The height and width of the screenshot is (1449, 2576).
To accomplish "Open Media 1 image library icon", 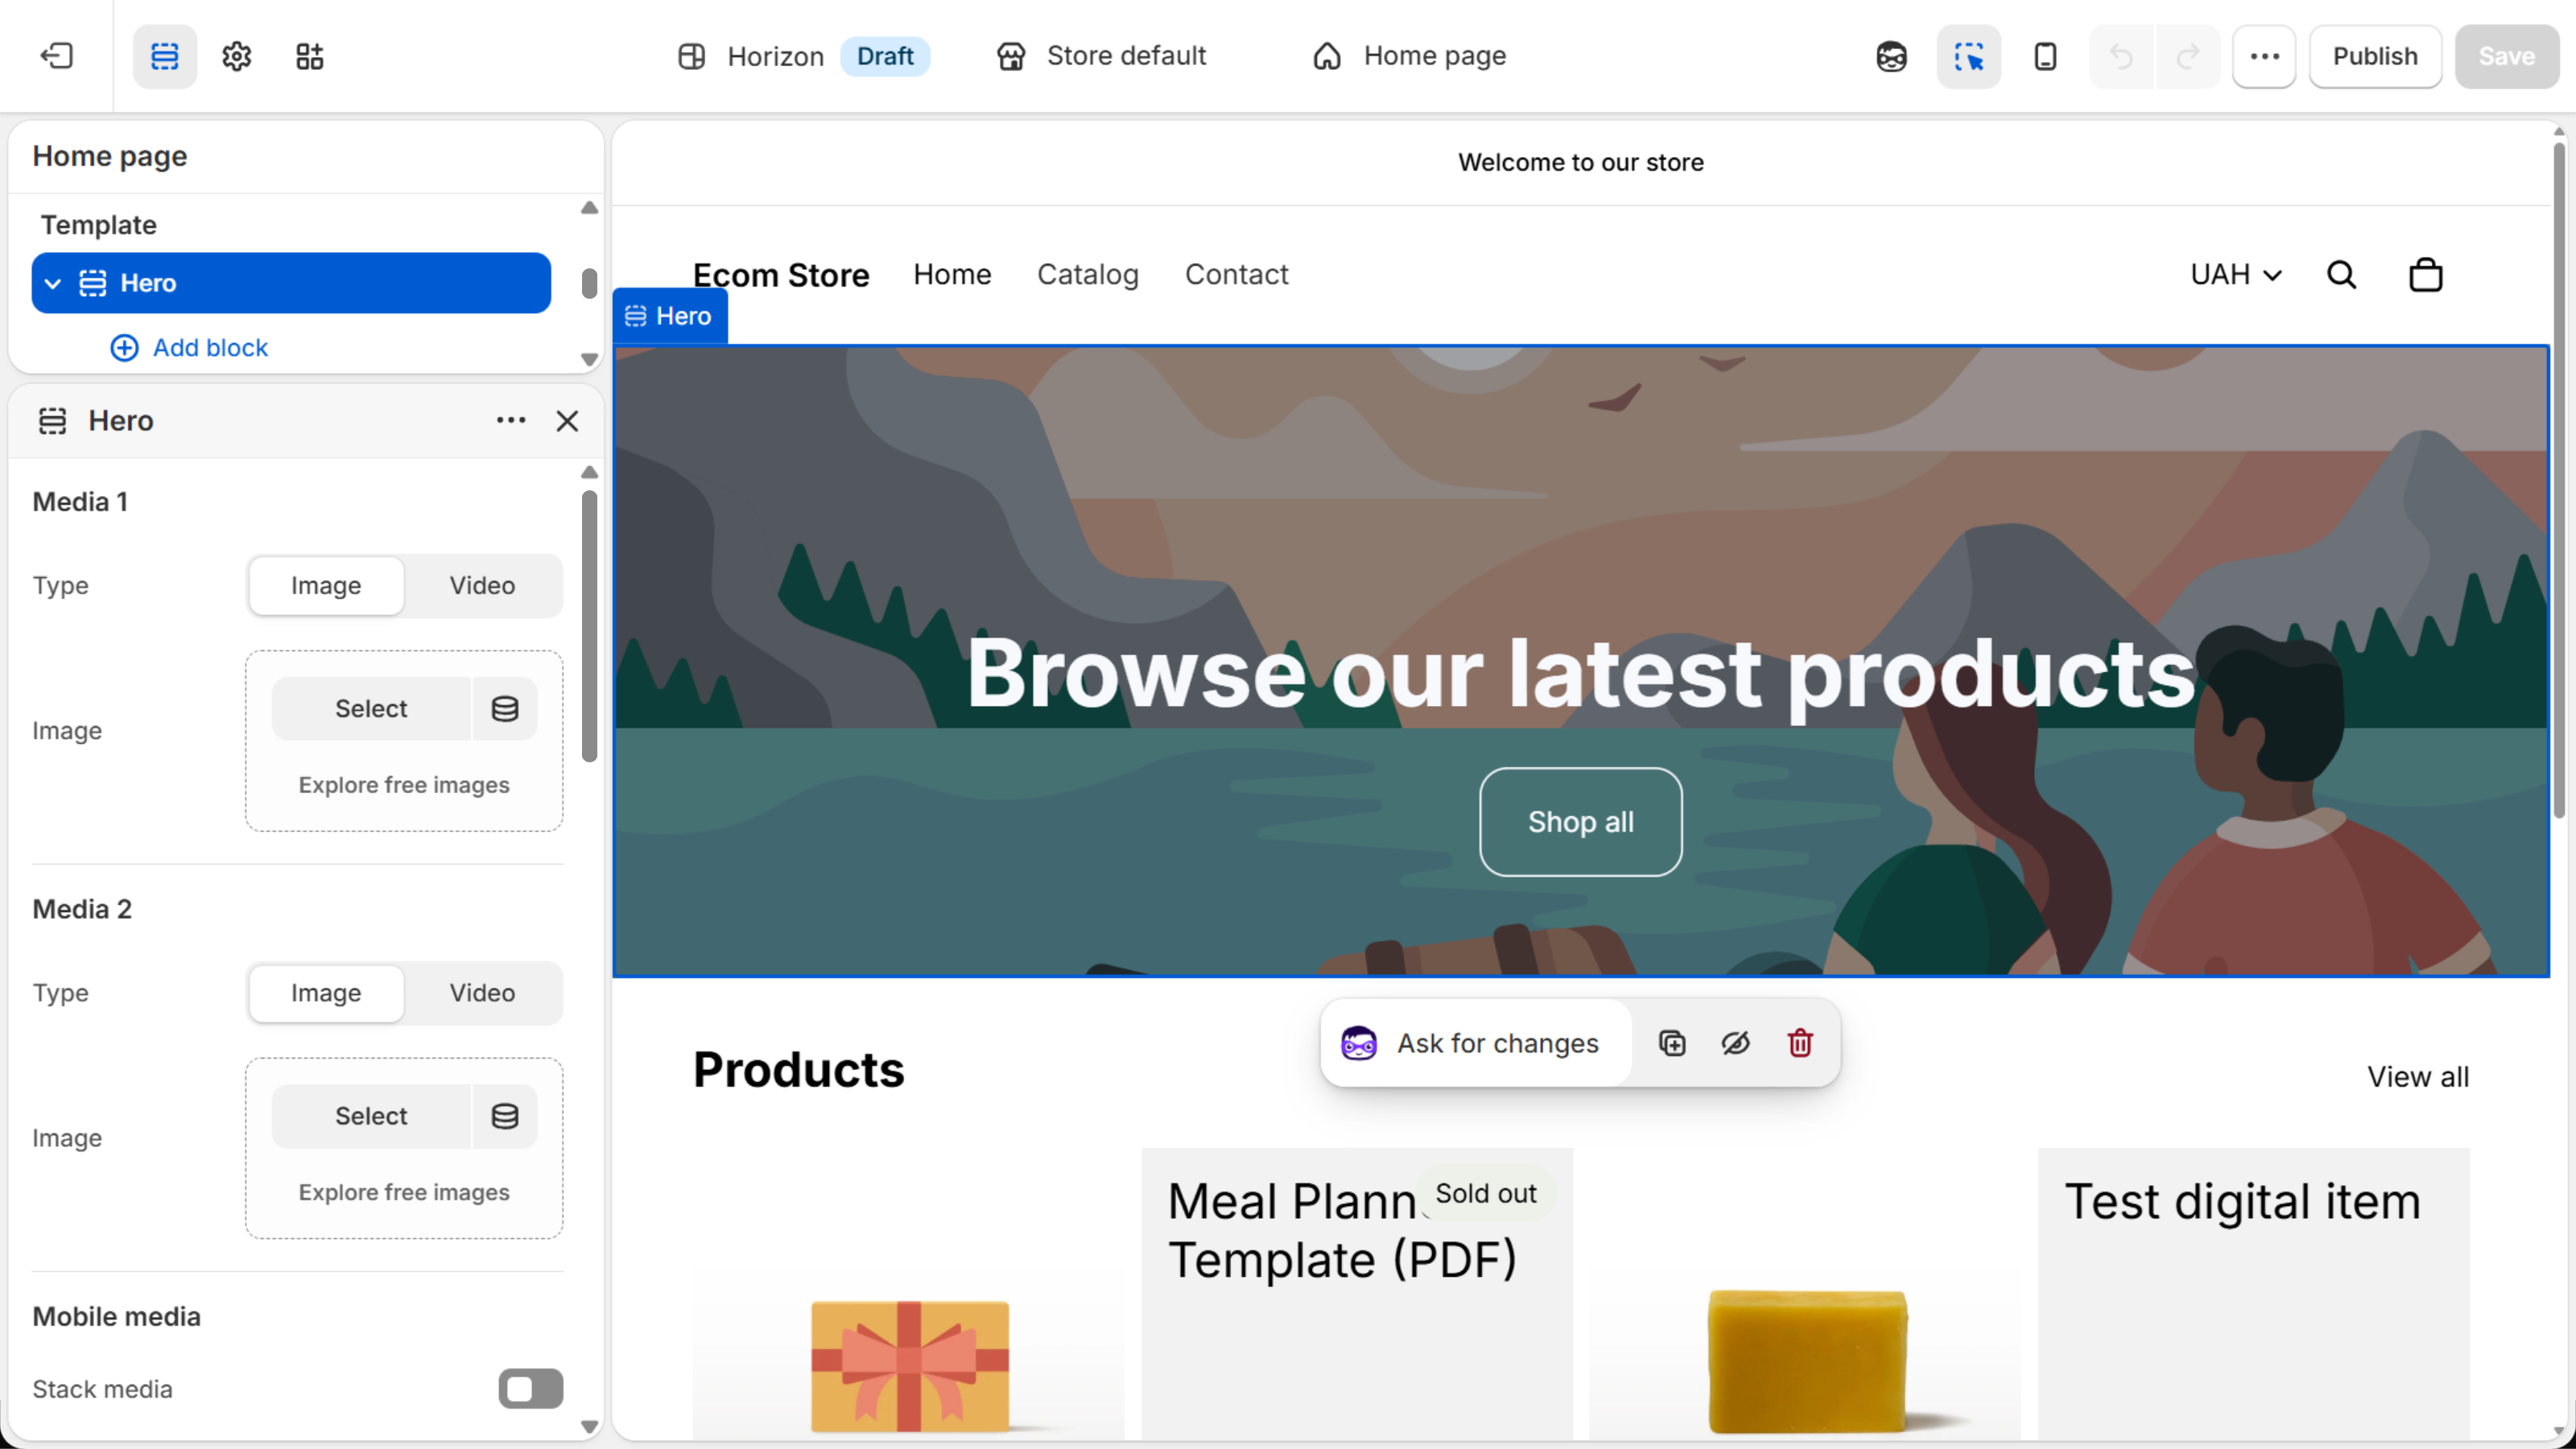I will 505,709.
